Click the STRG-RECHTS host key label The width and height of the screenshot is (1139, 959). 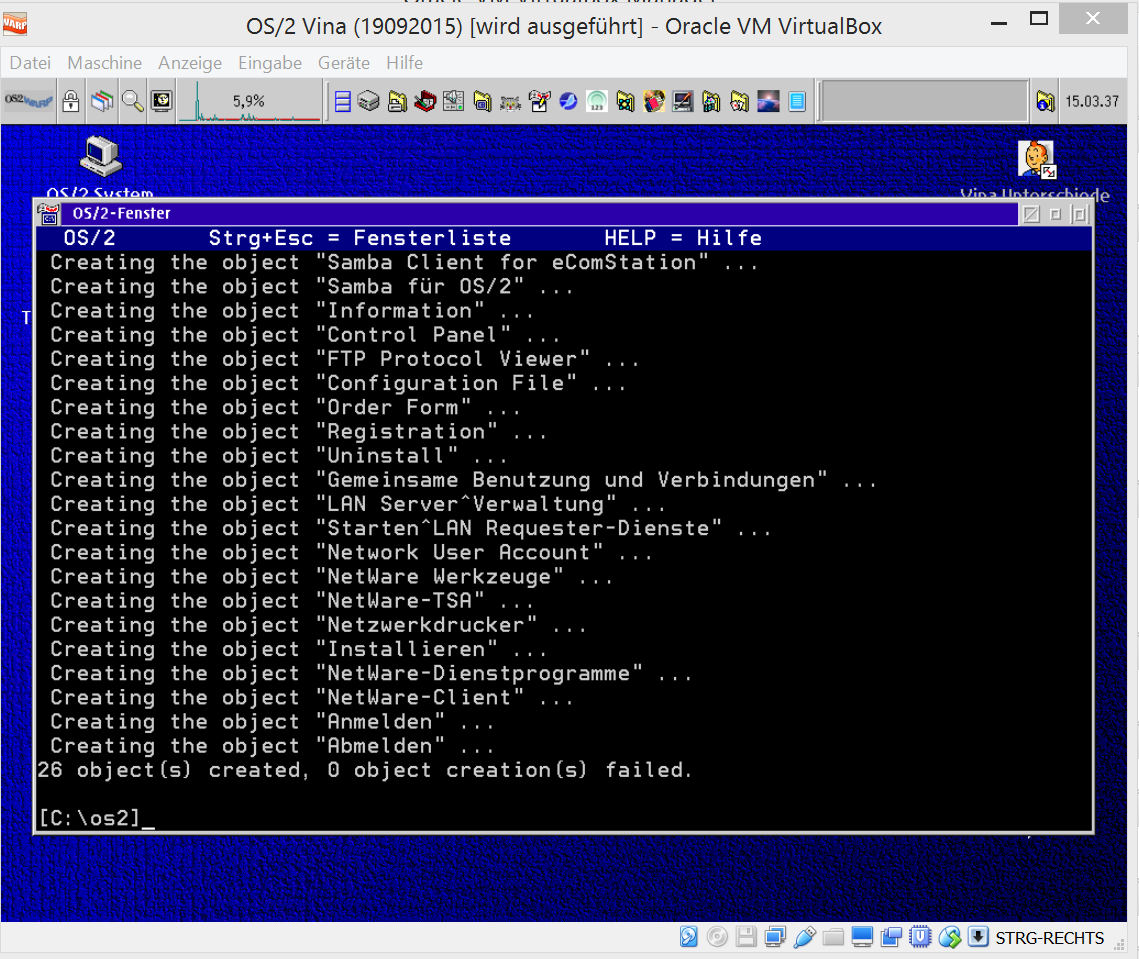1050,938
